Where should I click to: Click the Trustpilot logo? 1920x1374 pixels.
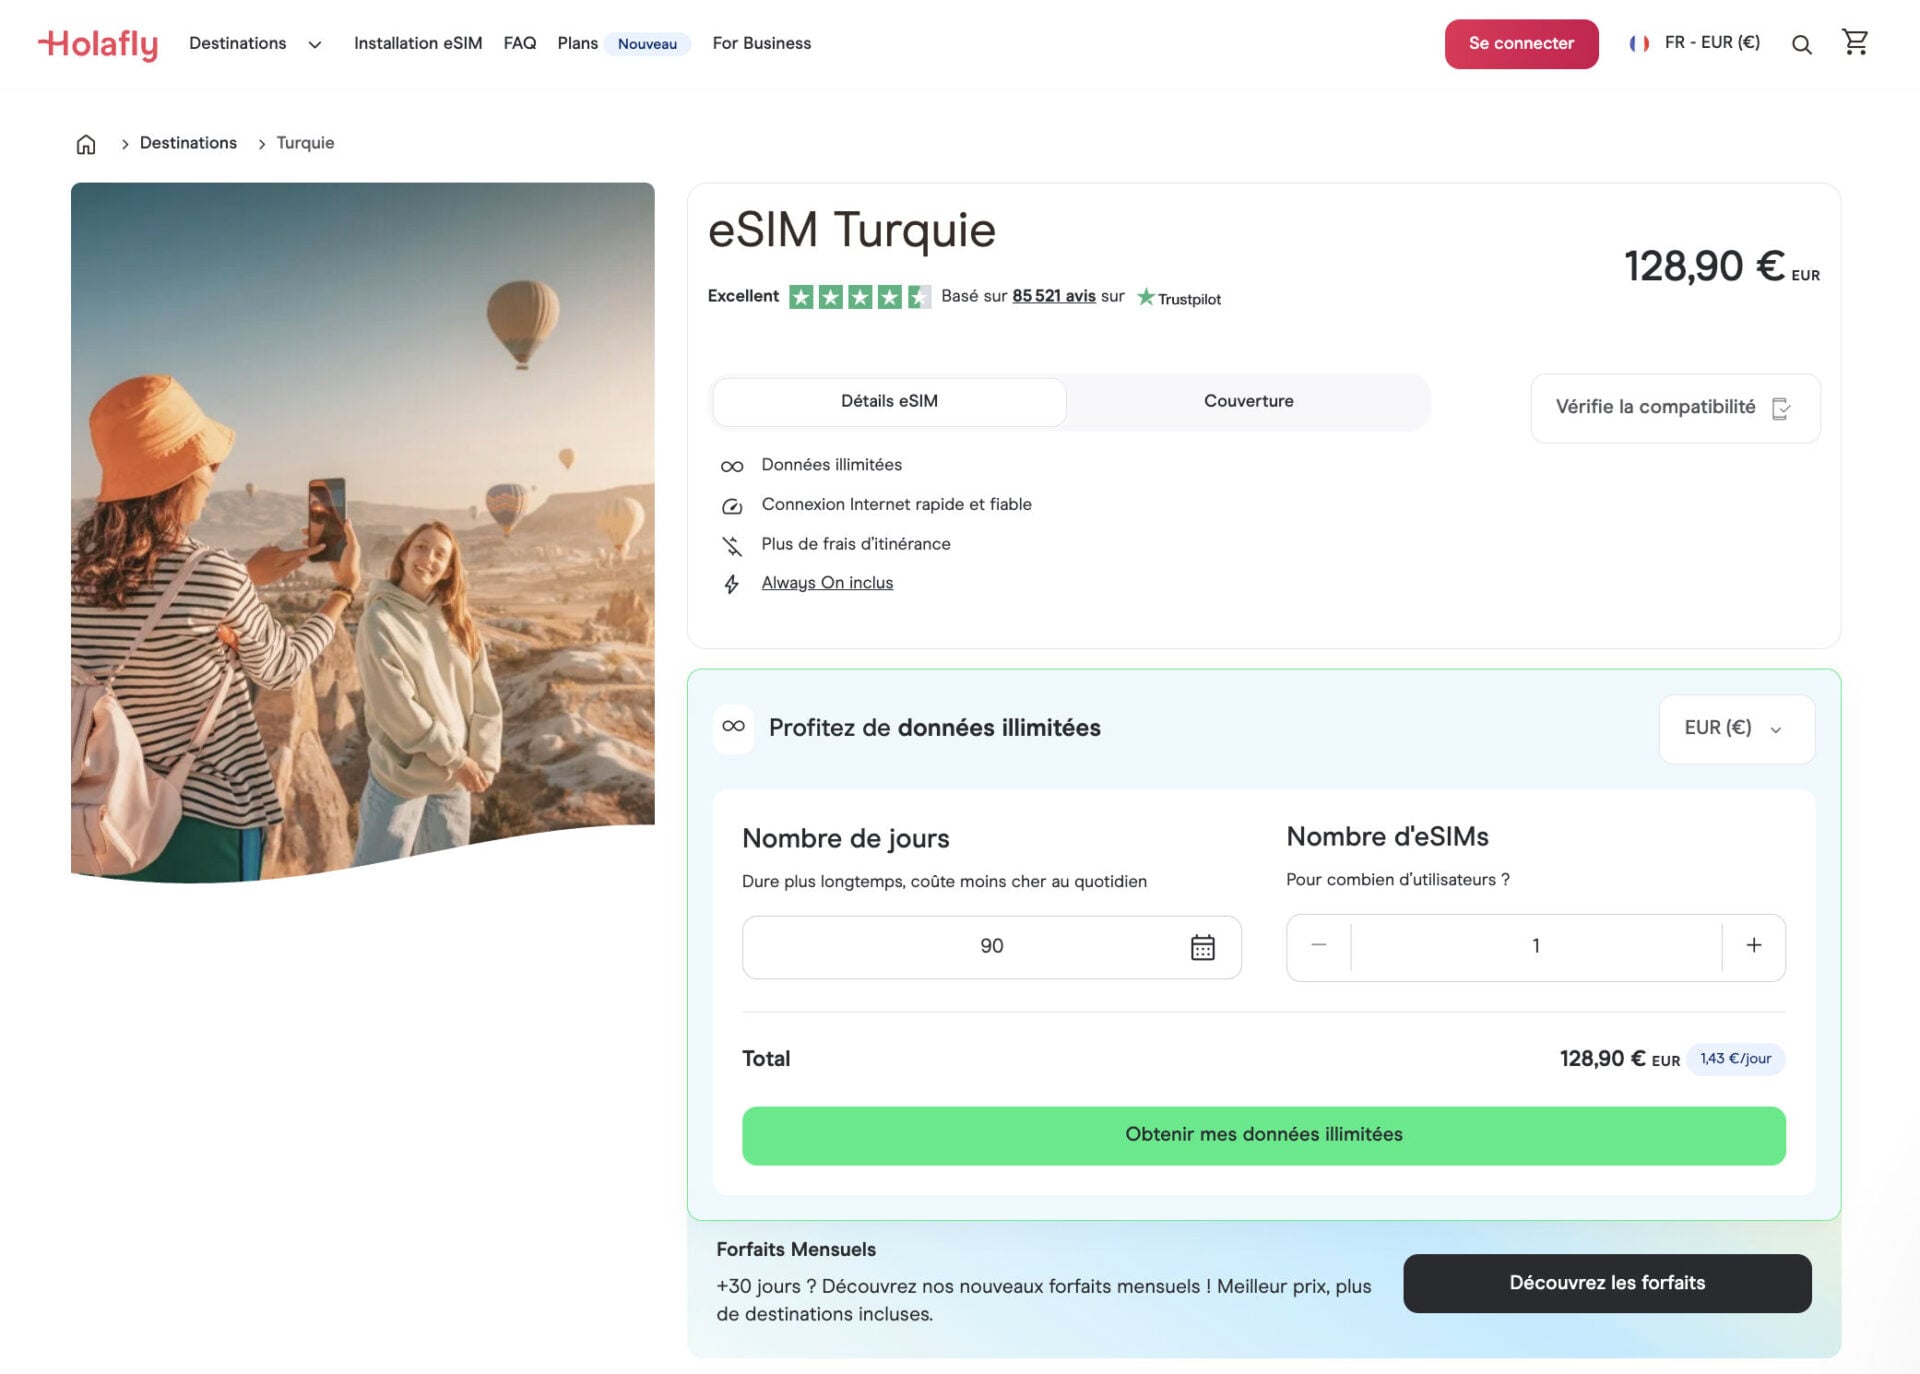(x=1179, y=298)
